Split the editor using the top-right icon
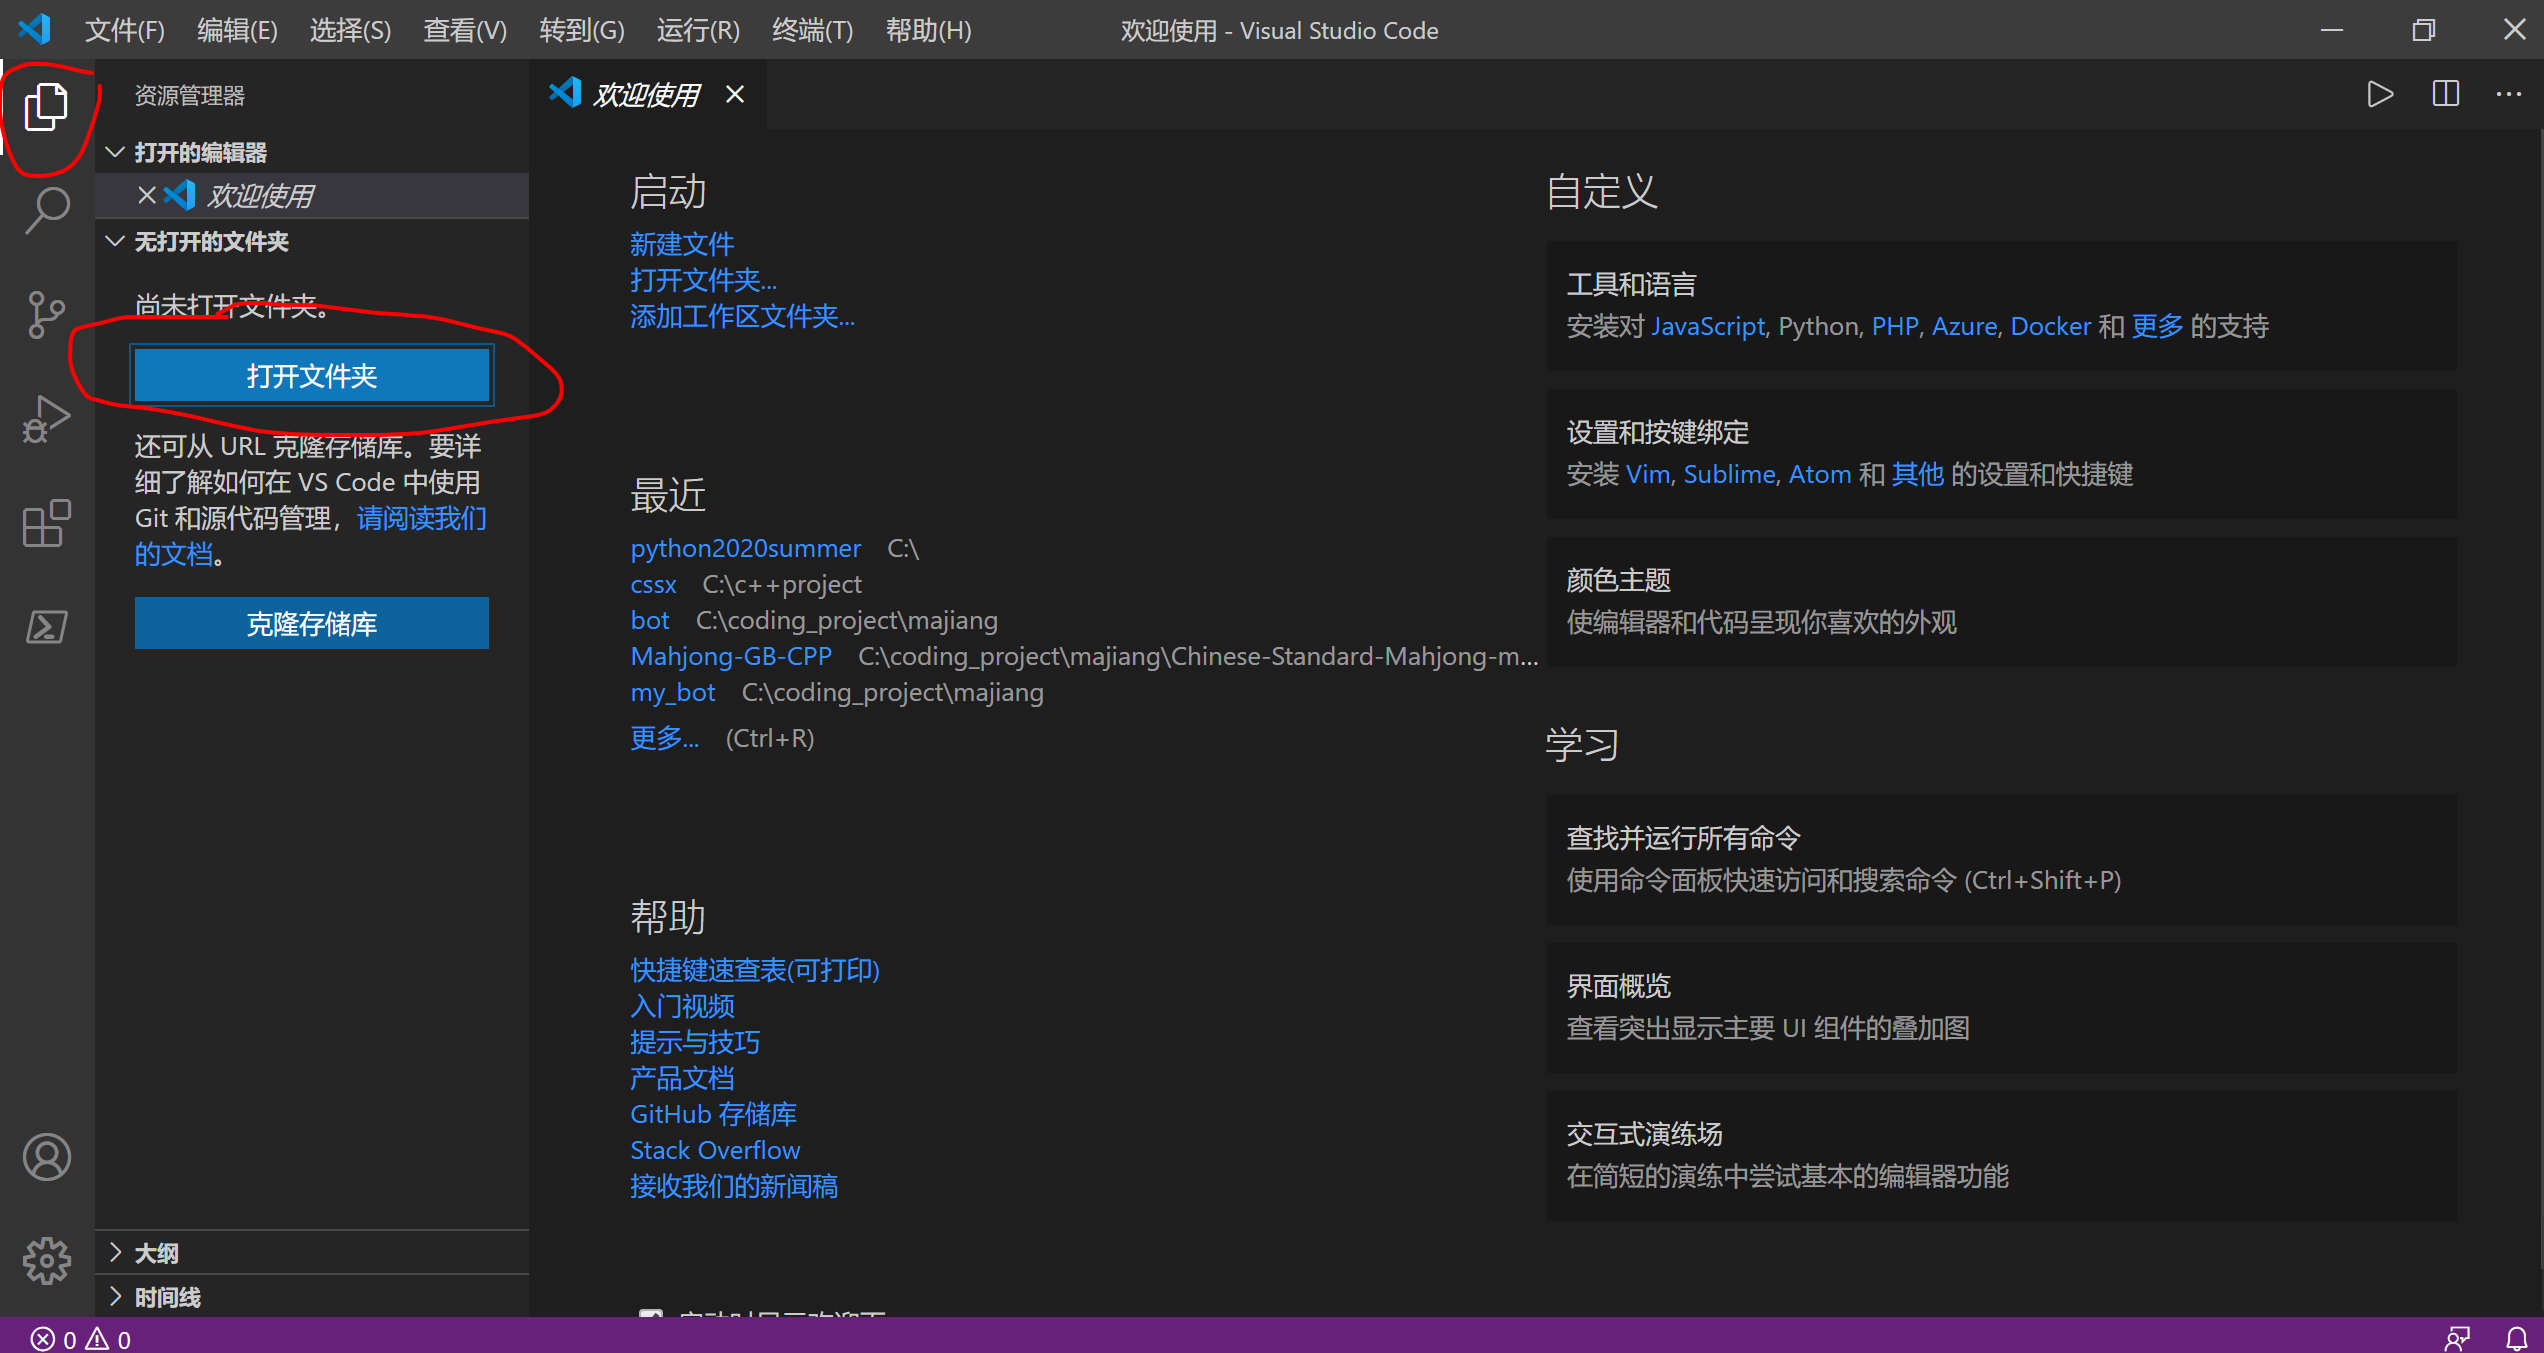Viewport: 2544px width, 1353px height. 2446,94
